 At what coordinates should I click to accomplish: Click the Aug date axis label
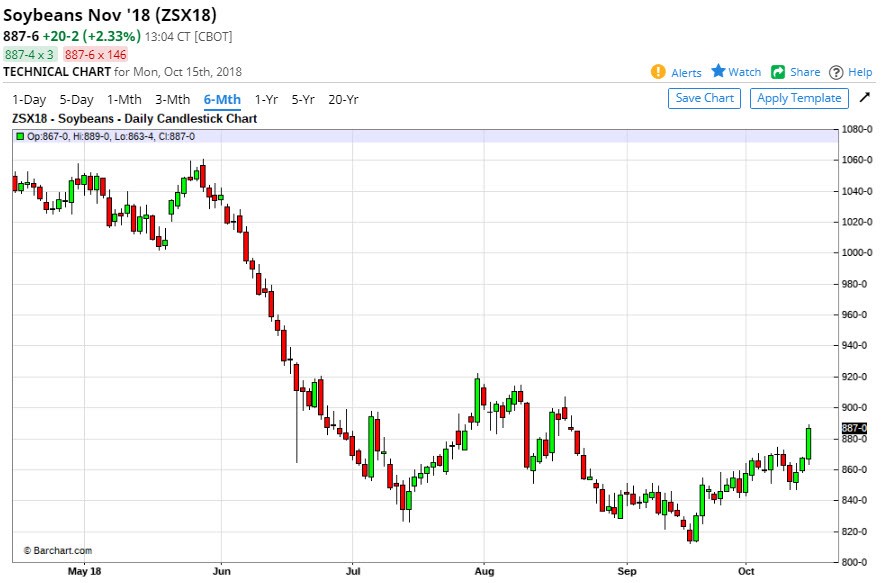coord(484,572)
